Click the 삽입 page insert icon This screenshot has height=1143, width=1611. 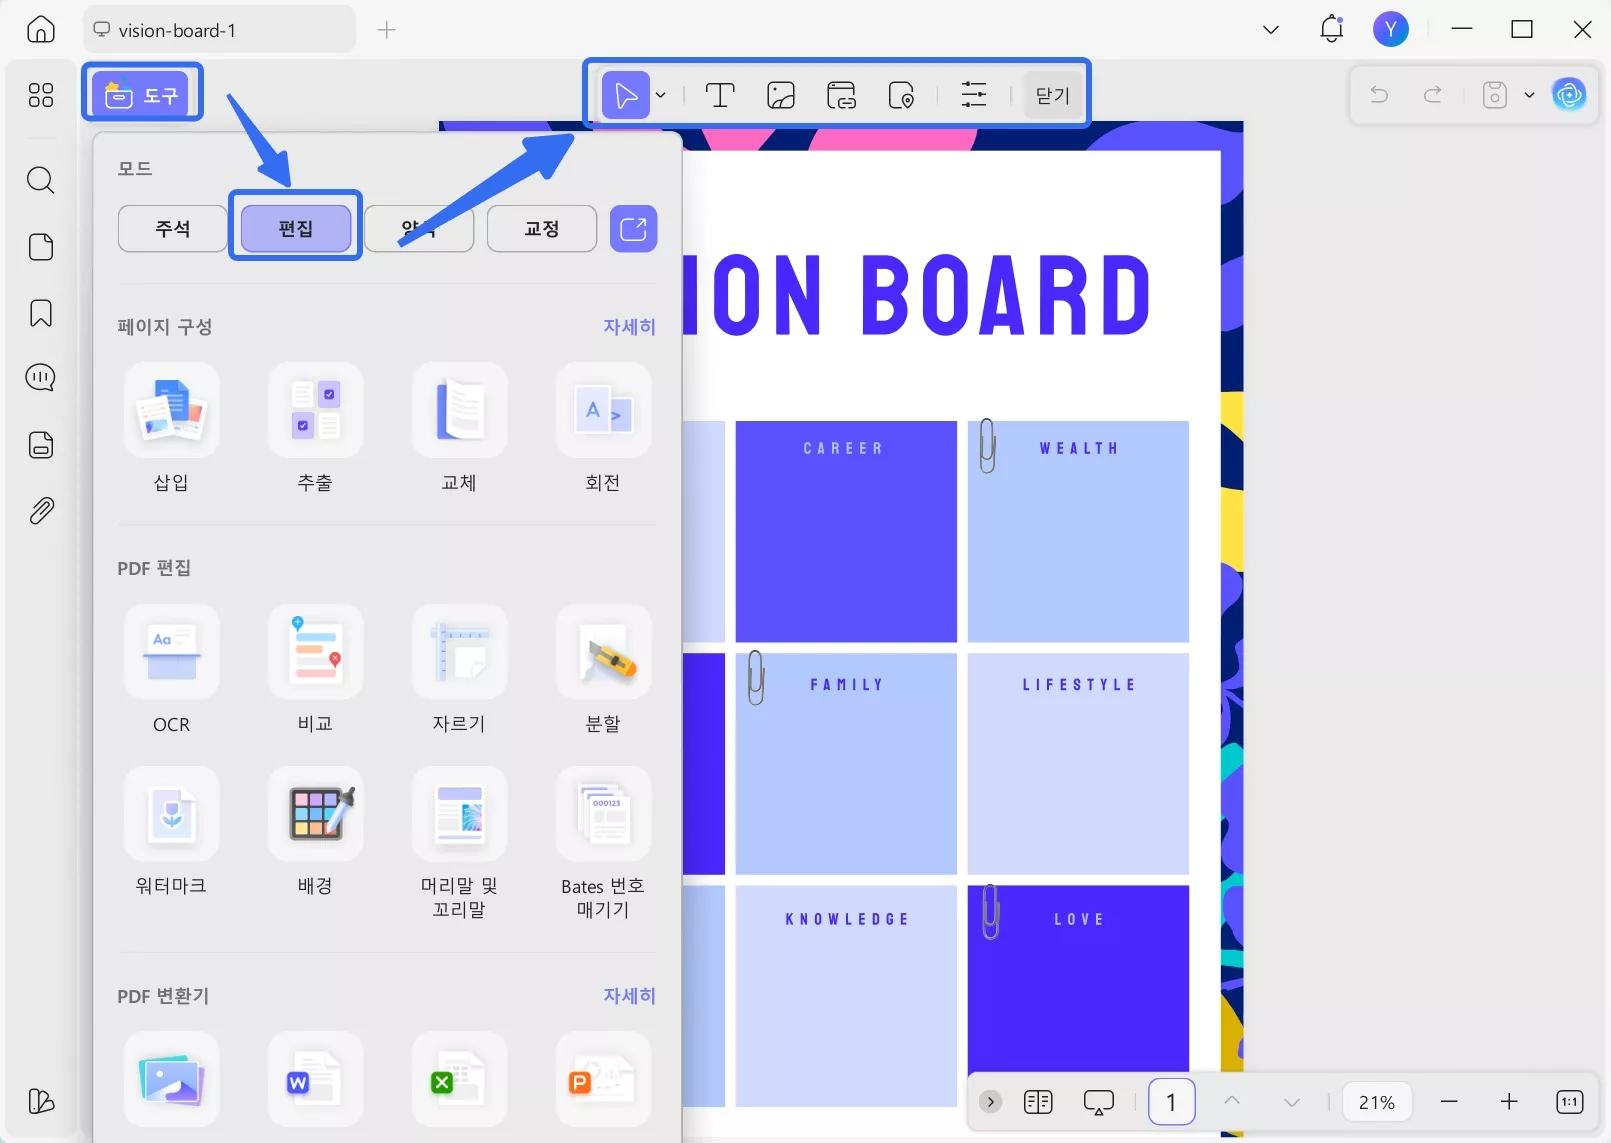click(x=172, y=410)
